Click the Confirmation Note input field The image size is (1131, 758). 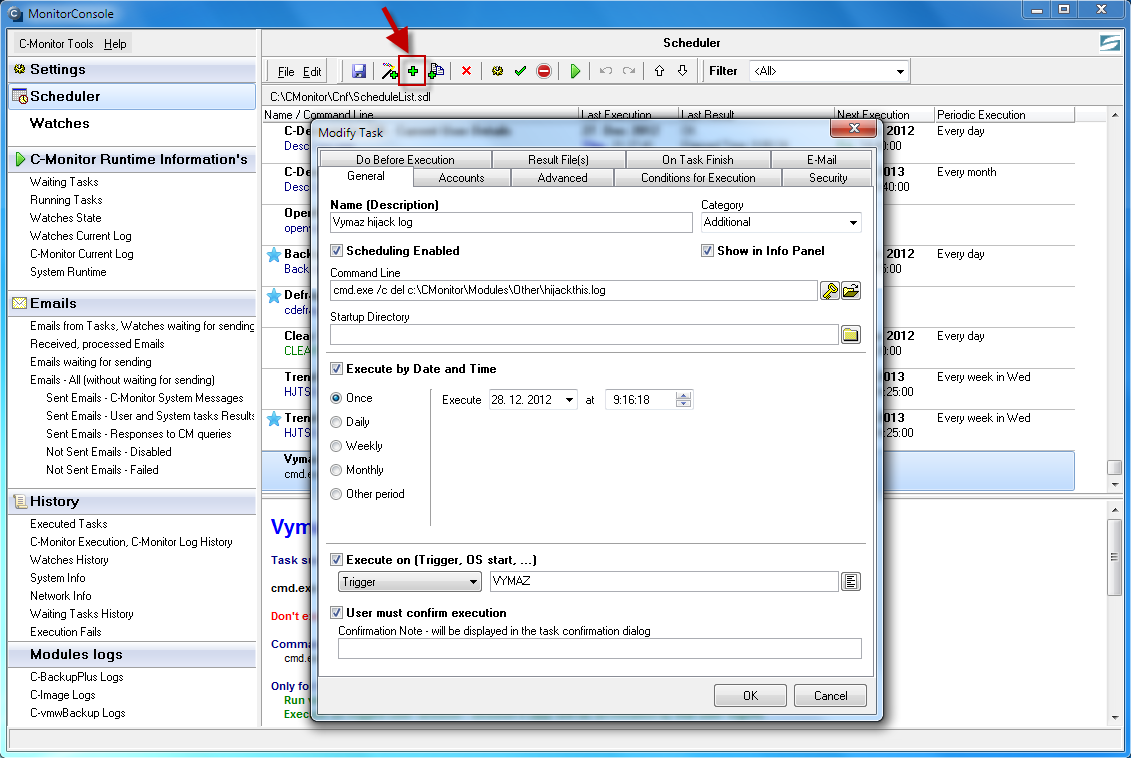(599, 648)
